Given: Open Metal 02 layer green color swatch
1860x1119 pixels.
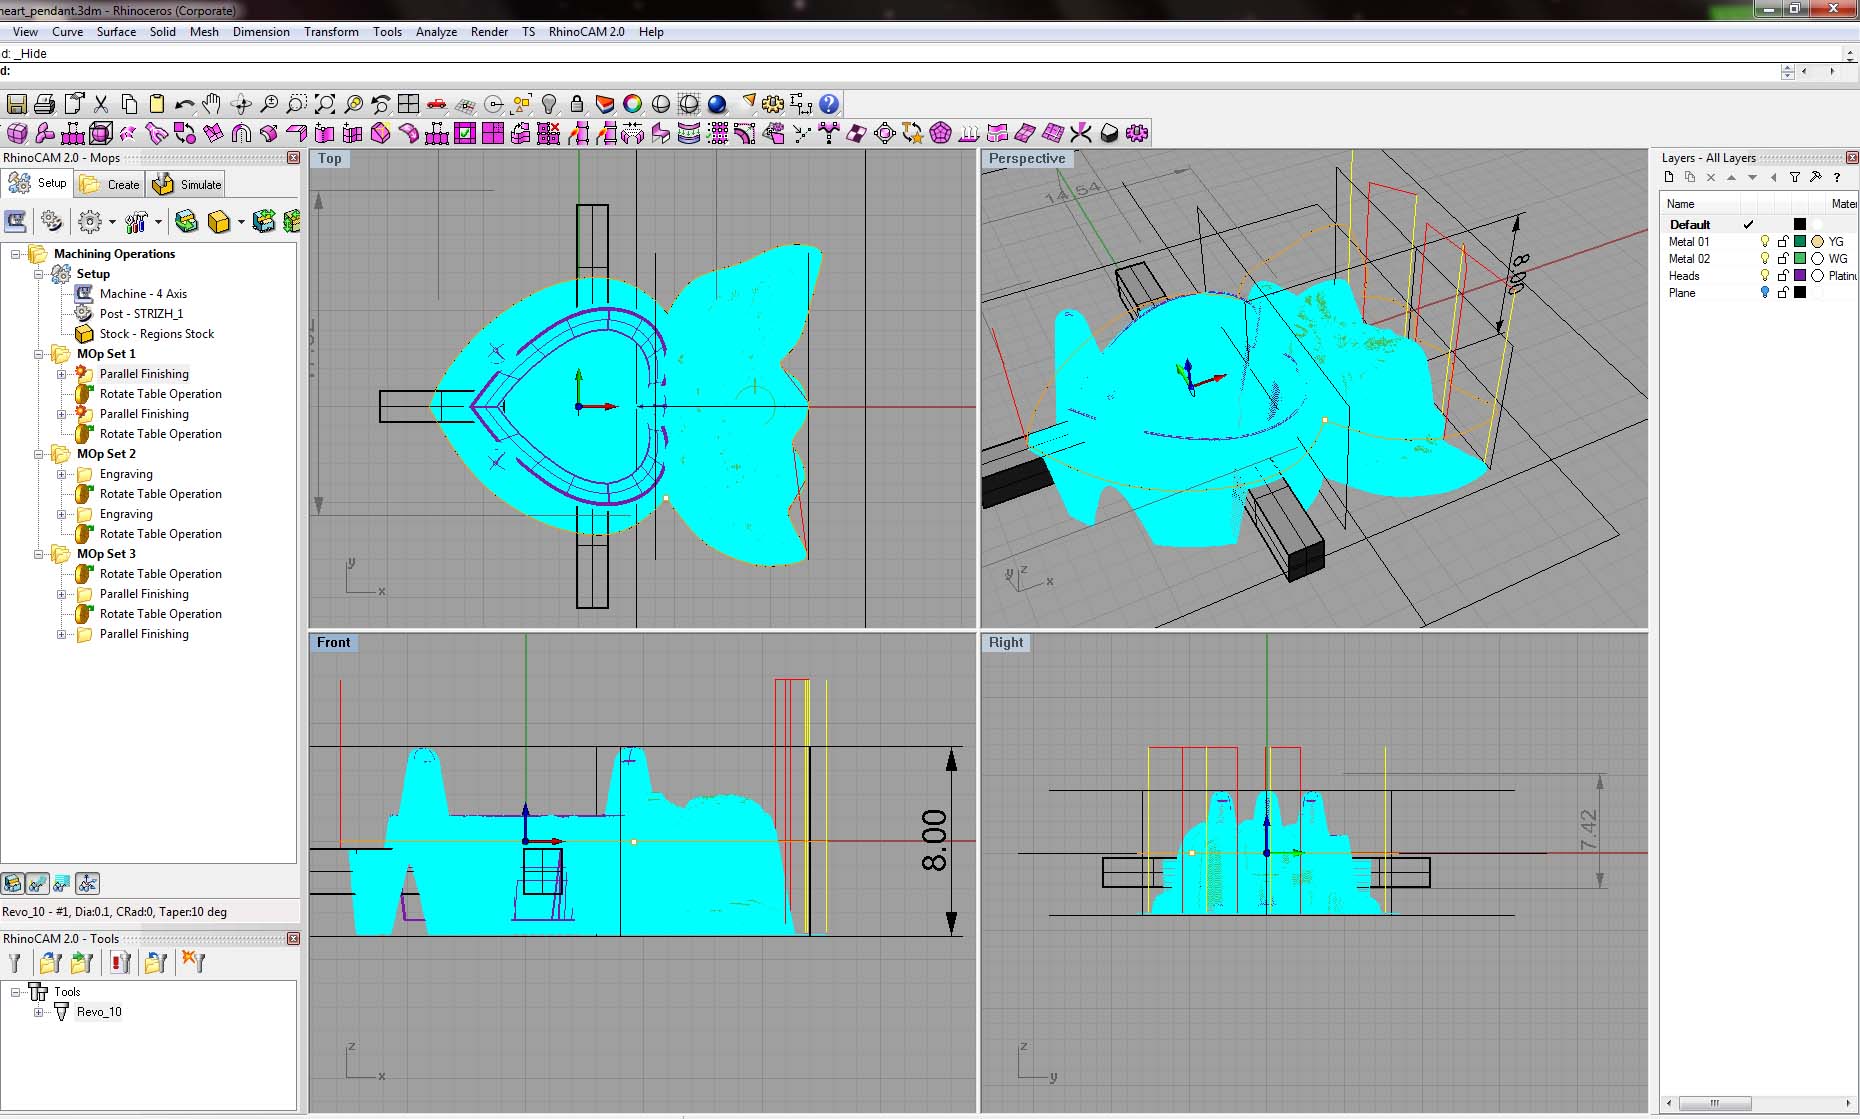Looking at the screenshot, I should 1800,259.
